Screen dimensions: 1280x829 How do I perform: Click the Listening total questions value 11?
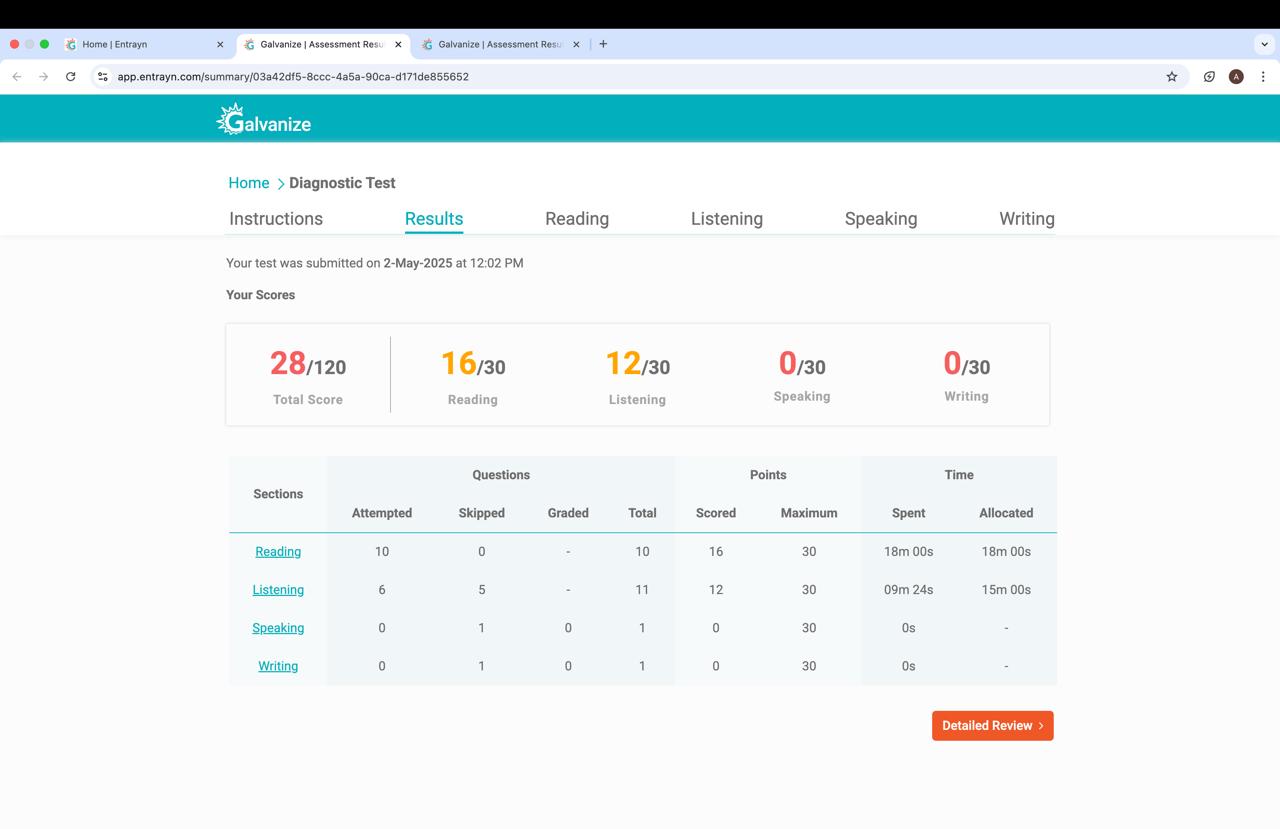pos(642,590)
